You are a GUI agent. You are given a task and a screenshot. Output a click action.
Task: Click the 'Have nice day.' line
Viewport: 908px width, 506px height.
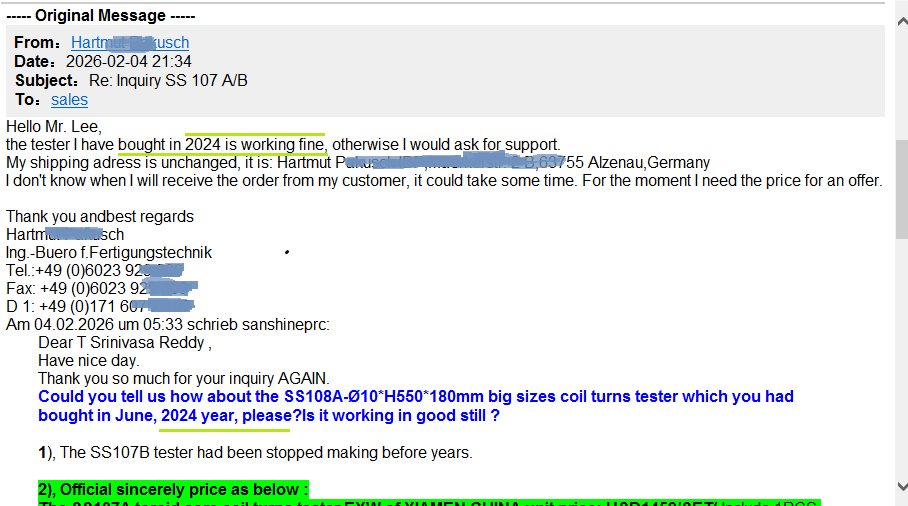pyautogui.click(x=89, y=361)
